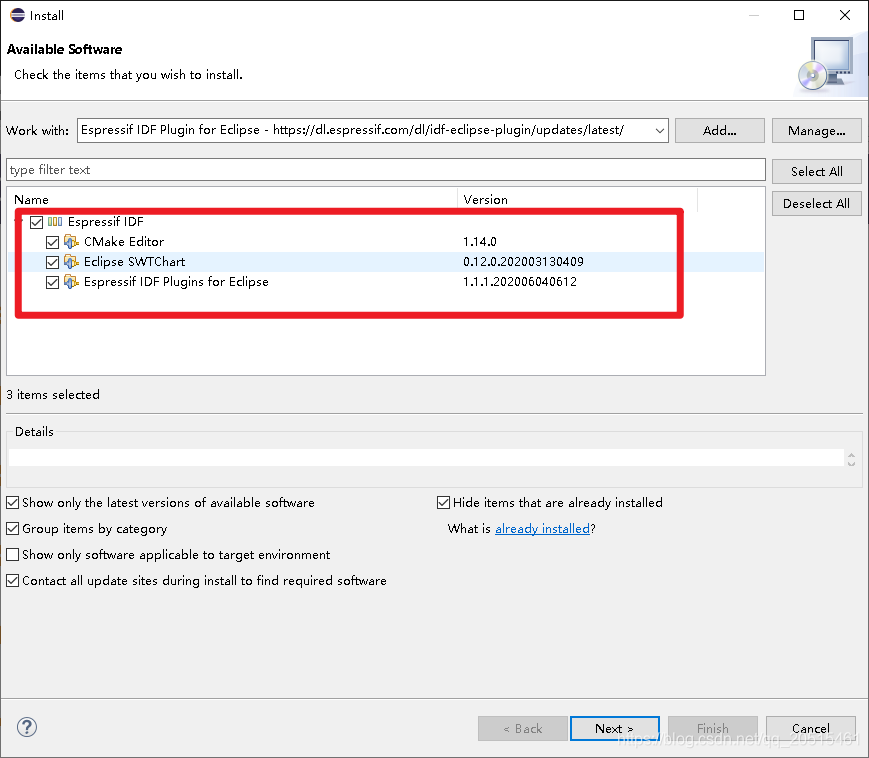Click version 1.14.0 cell

tap(479, 242)
